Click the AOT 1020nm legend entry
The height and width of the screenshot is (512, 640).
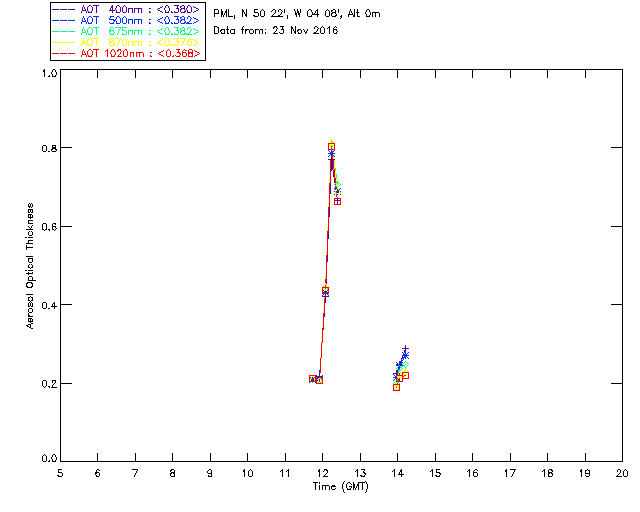point(126,53)
